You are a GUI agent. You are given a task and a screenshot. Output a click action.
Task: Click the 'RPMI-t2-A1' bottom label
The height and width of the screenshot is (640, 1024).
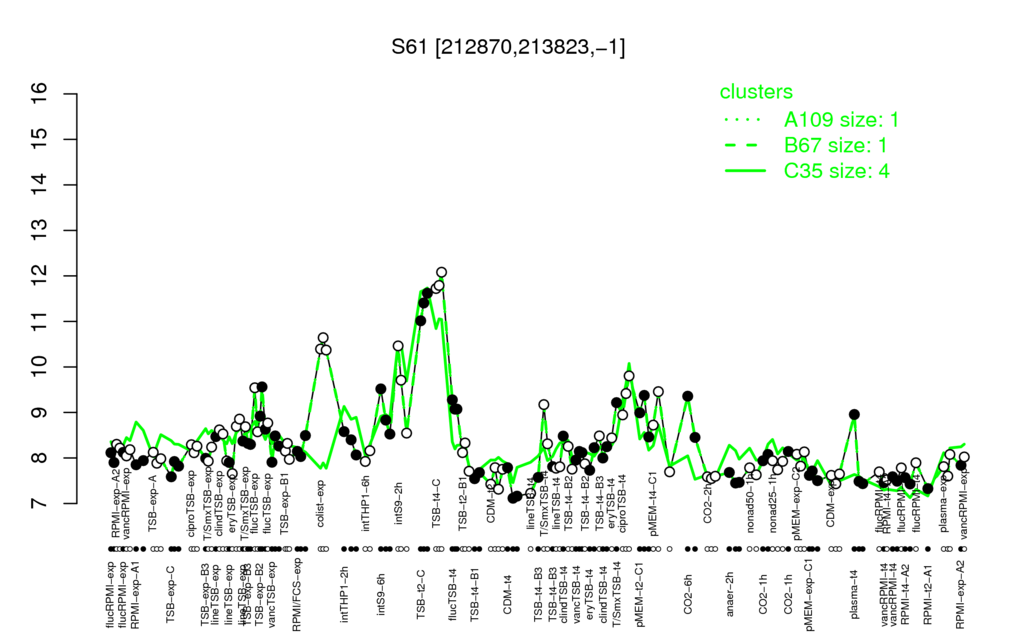[x=927, y=594]
